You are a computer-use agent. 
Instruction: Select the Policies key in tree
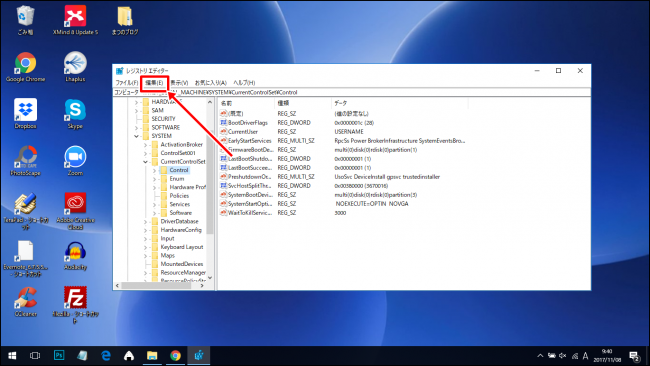point(179,196)
